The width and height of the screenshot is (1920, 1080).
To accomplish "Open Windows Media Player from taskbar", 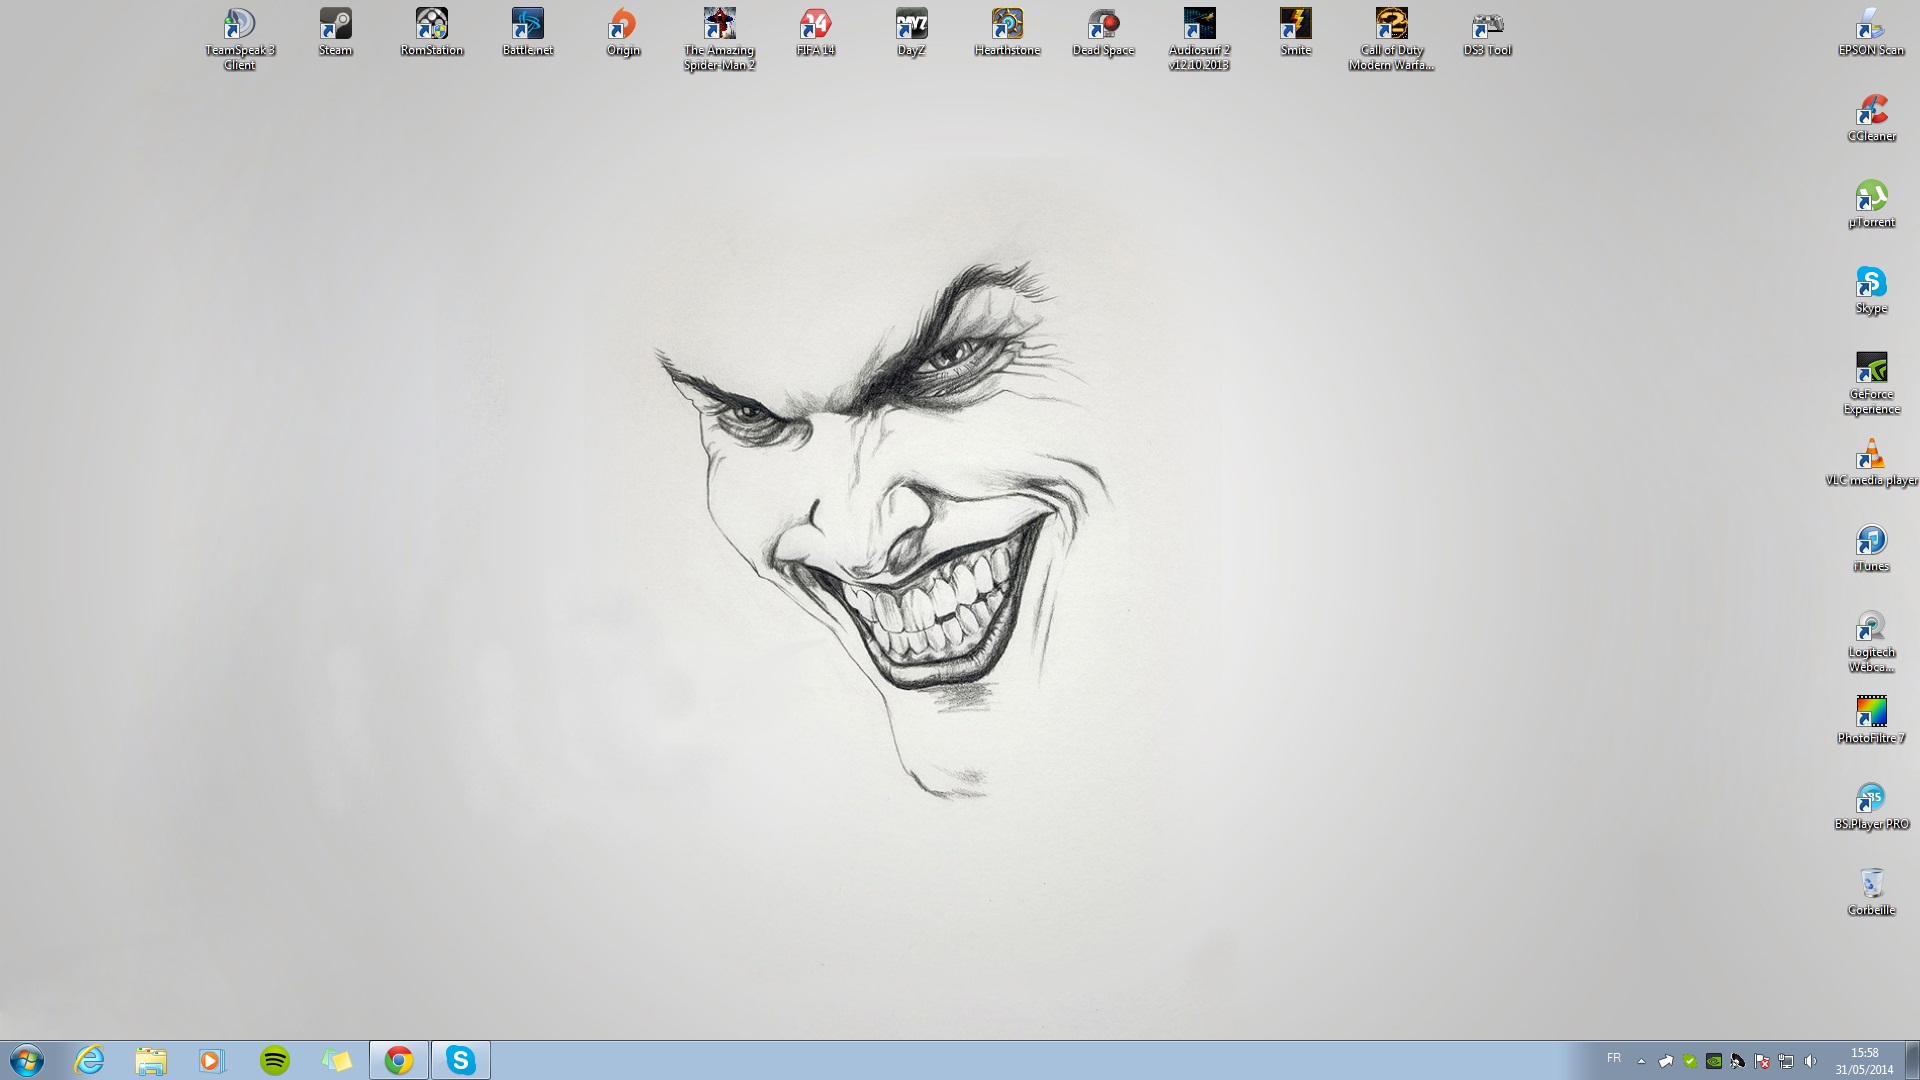I will tap(212, 1060).
